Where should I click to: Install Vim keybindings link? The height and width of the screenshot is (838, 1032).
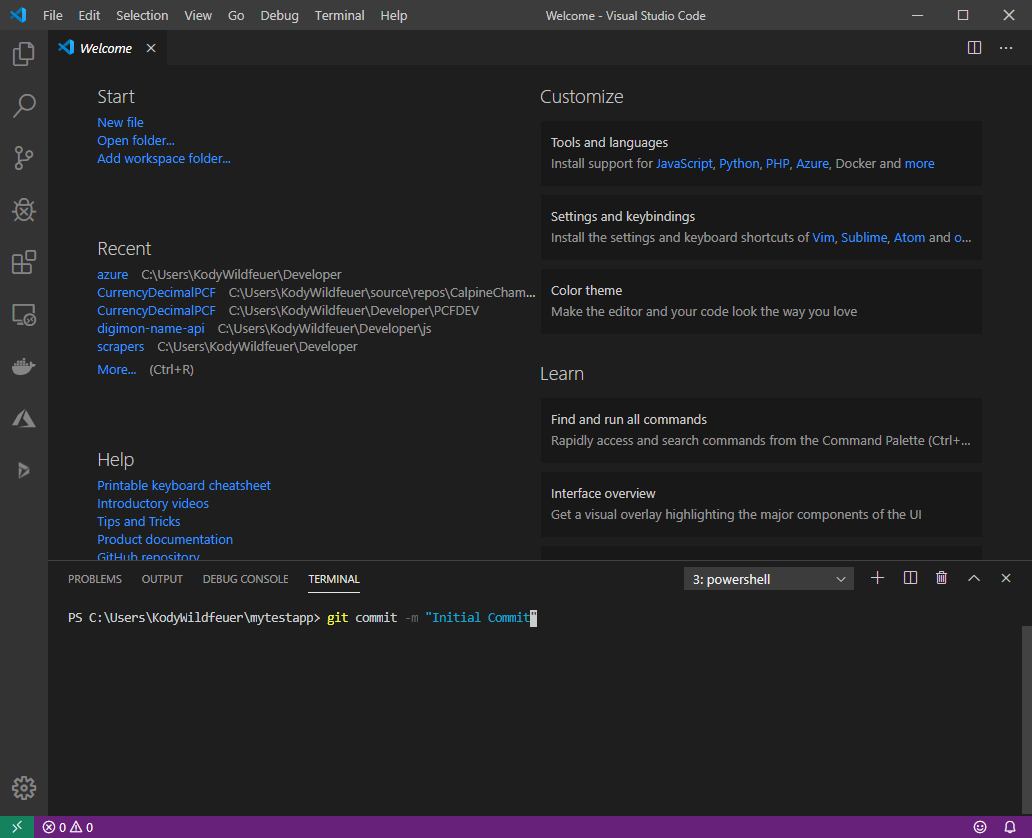[823, 238]
